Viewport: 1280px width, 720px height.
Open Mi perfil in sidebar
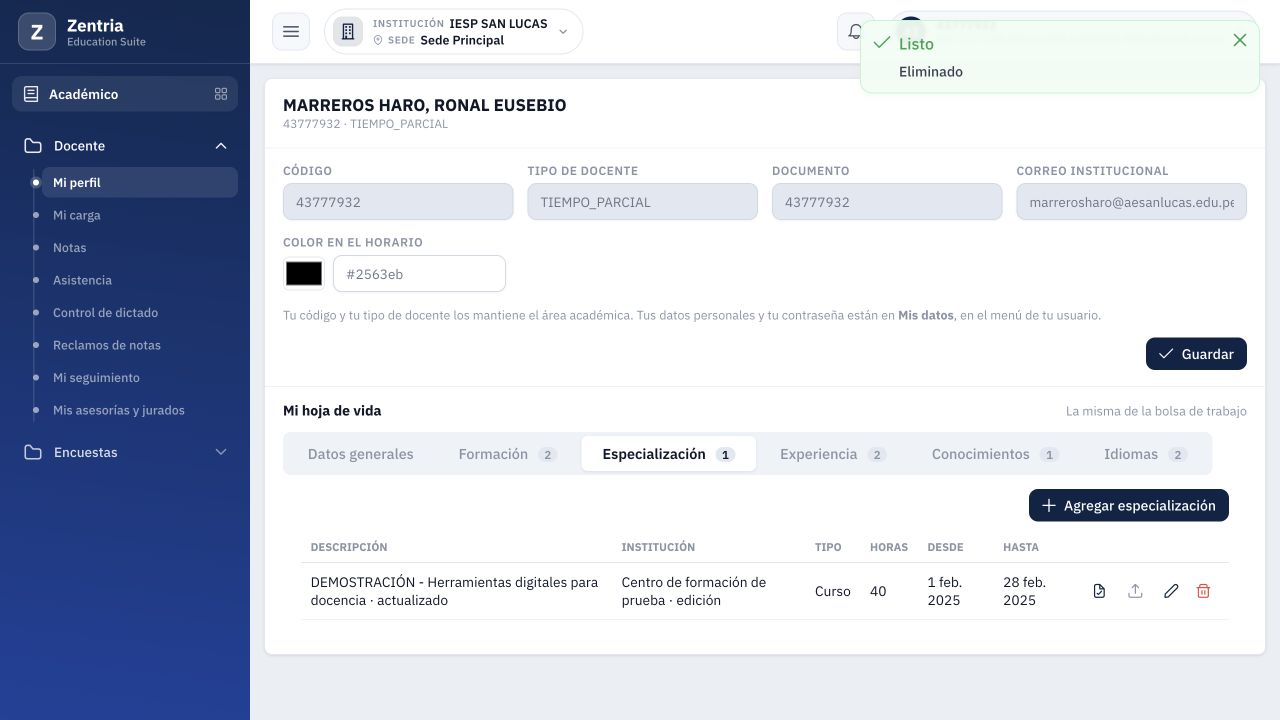pyautogui.click(x=139, y=182)
